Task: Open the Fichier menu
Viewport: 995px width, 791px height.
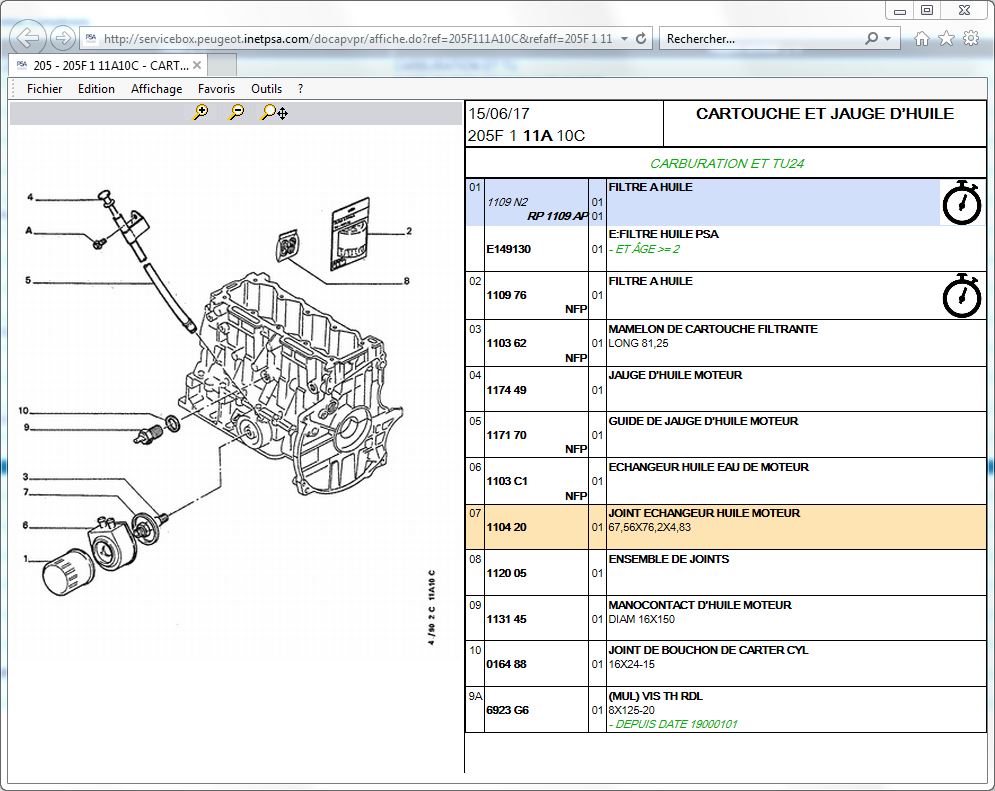Action: [44, 89]
